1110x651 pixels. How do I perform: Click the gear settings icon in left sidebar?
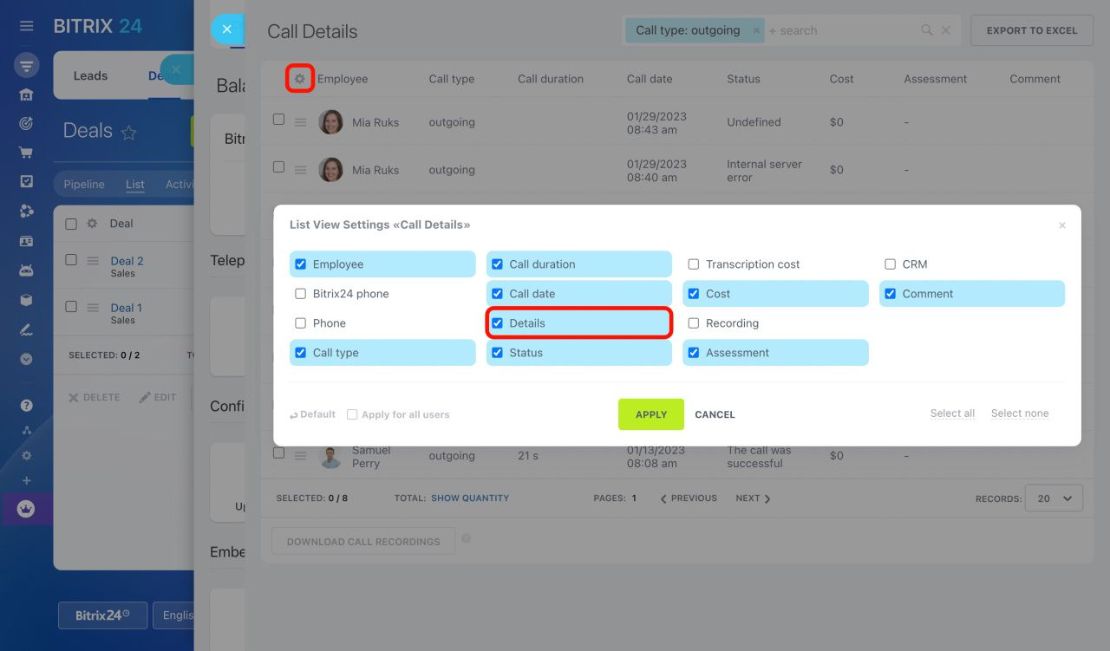26,456
